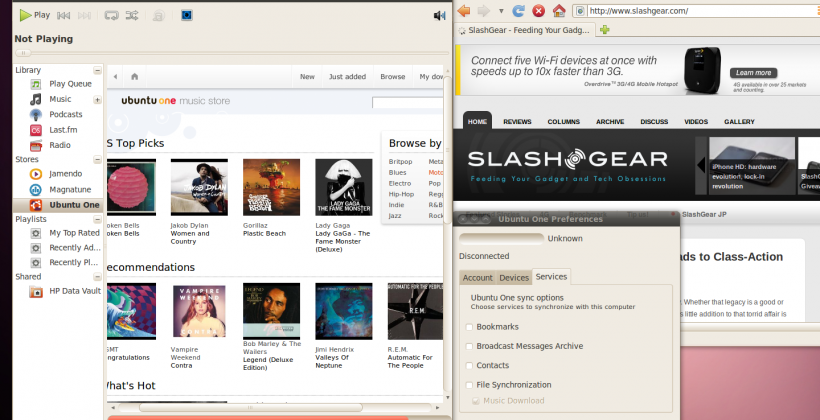Open the Magnatune store
The height and width of the screenshot is (420, 820).
coord(70,189)
